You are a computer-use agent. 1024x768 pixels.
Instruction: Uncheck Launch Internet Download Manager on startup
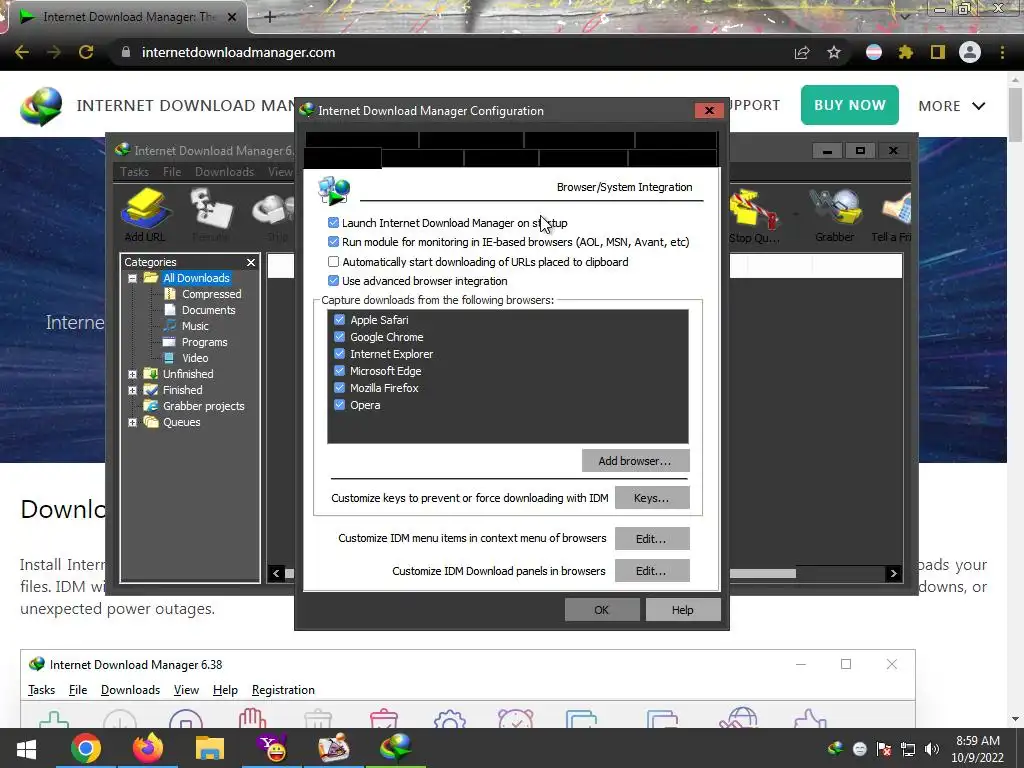pos(333,223)
